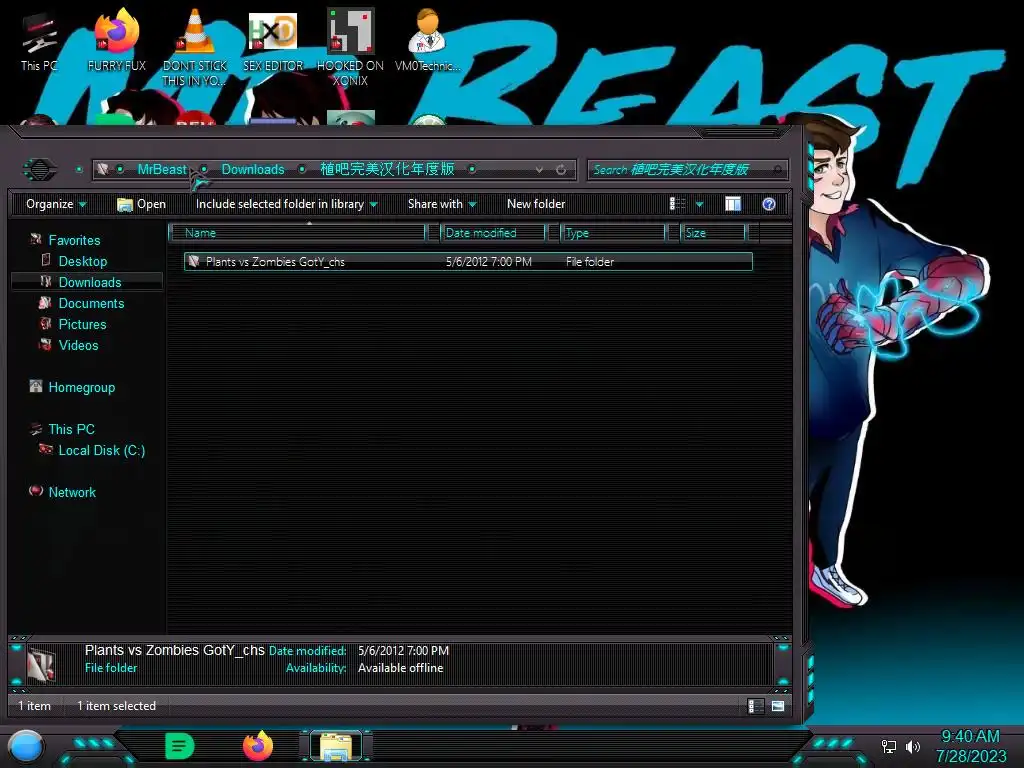Open the Help question mark icon
The width and height of the screenshot is (1024, 768).
[769, 204]
